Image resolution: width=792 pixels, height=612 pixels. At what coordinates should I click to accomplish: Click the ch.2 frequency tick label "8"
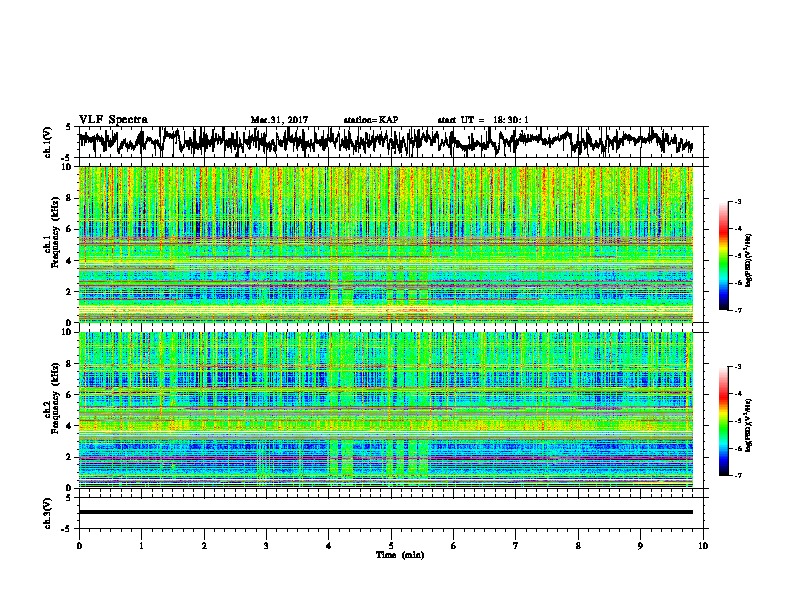click(x=69, y=364)
